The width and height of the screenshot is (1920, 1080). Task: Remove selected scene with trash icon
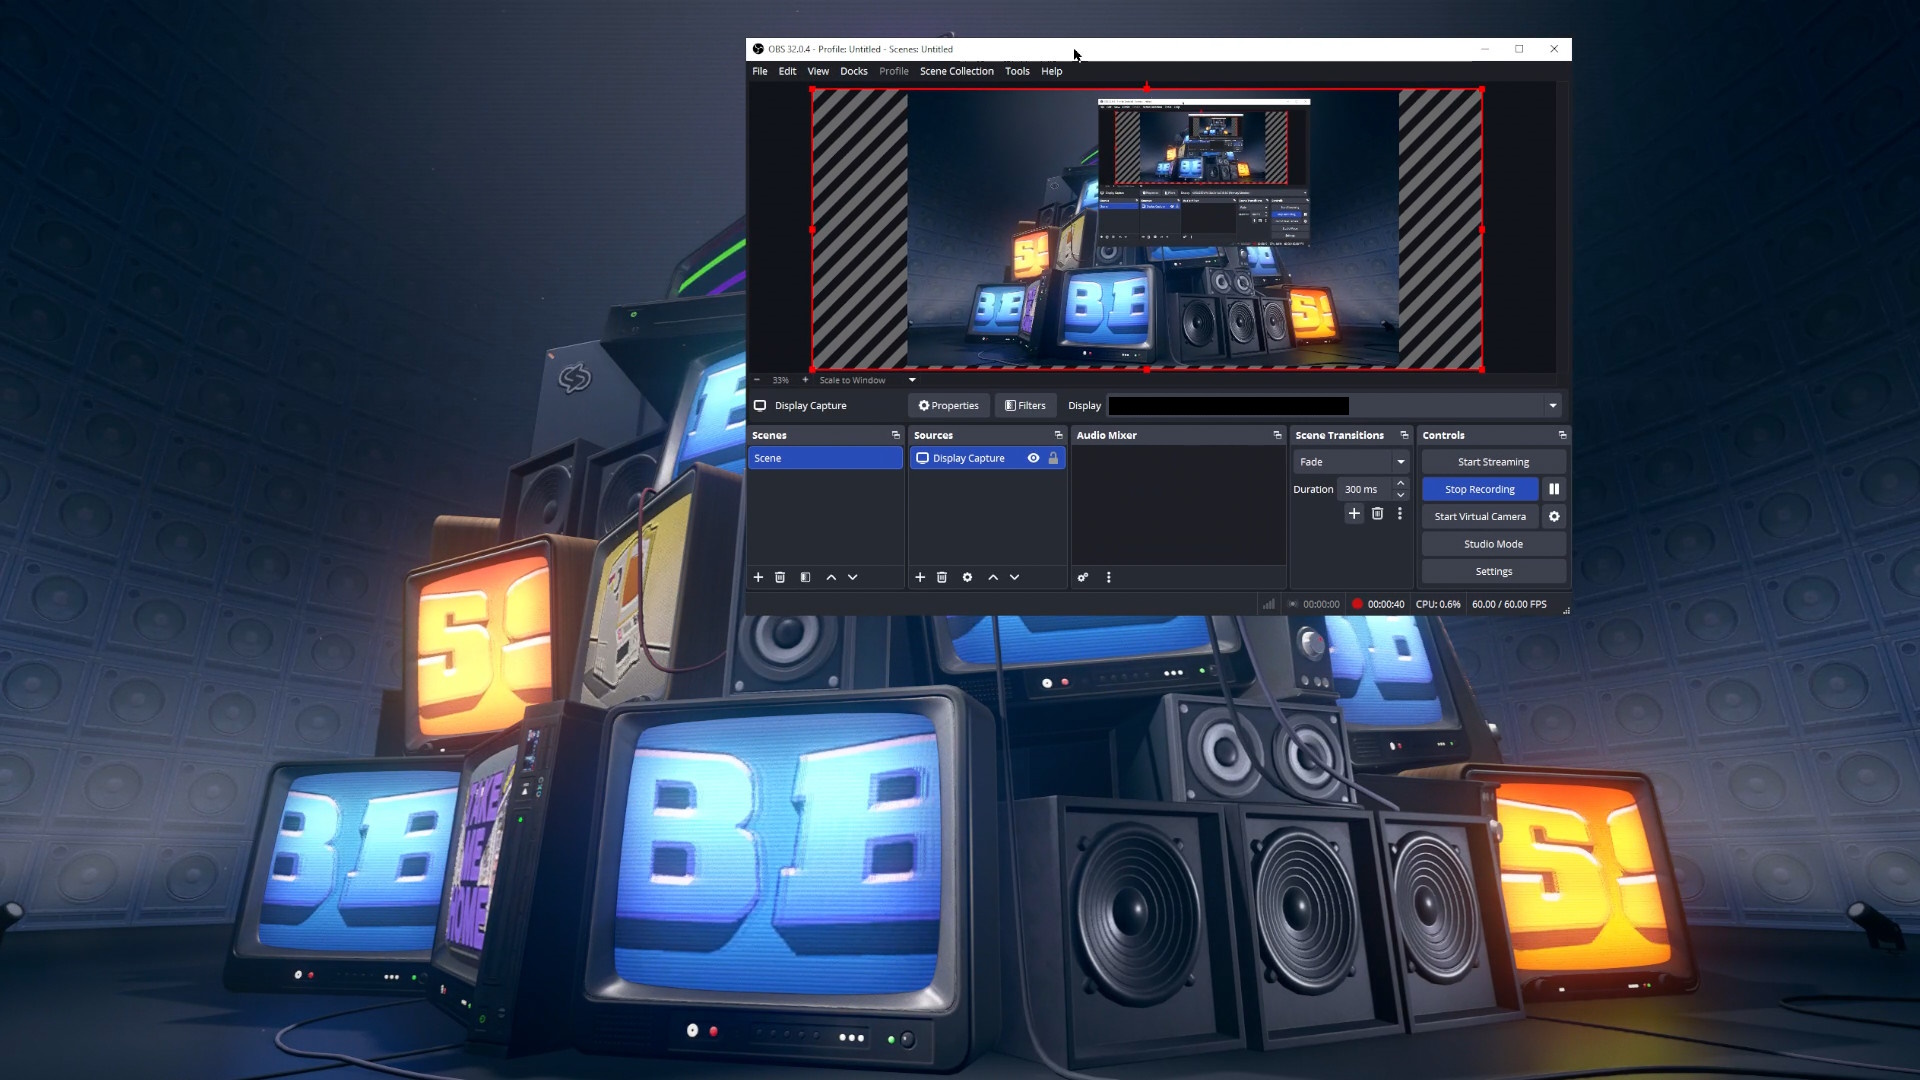[x=780, y=577]
